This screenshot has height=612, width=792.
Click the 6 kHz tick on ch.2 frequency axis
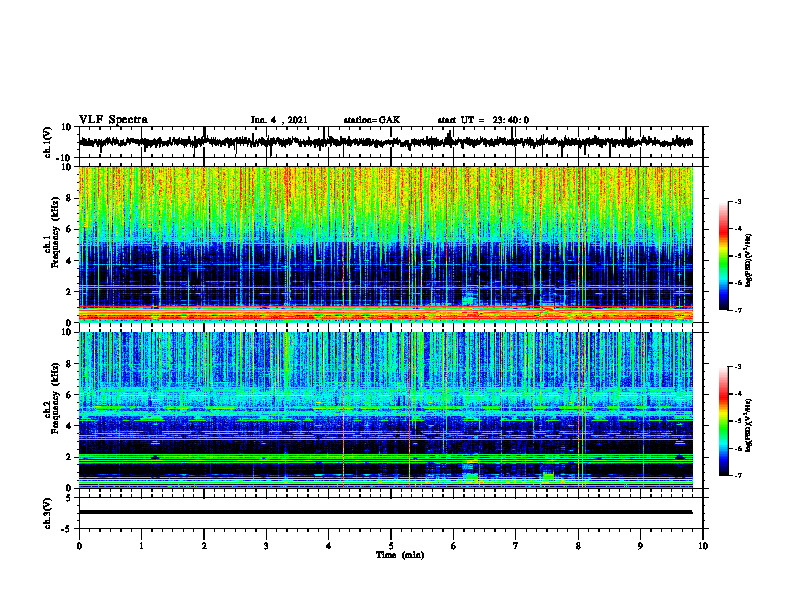(69, 394)
